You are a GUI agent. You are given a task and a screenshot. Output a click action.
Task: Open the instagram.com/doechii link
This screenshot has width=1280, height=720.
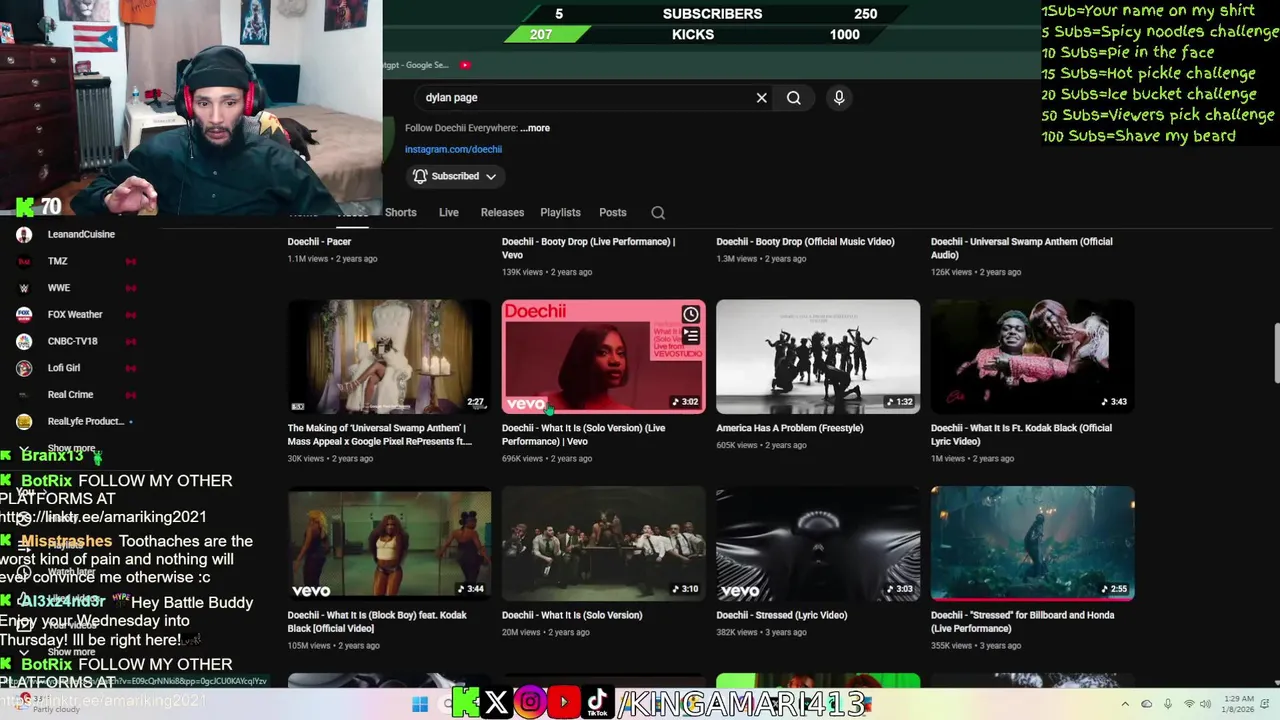point(453,149)
